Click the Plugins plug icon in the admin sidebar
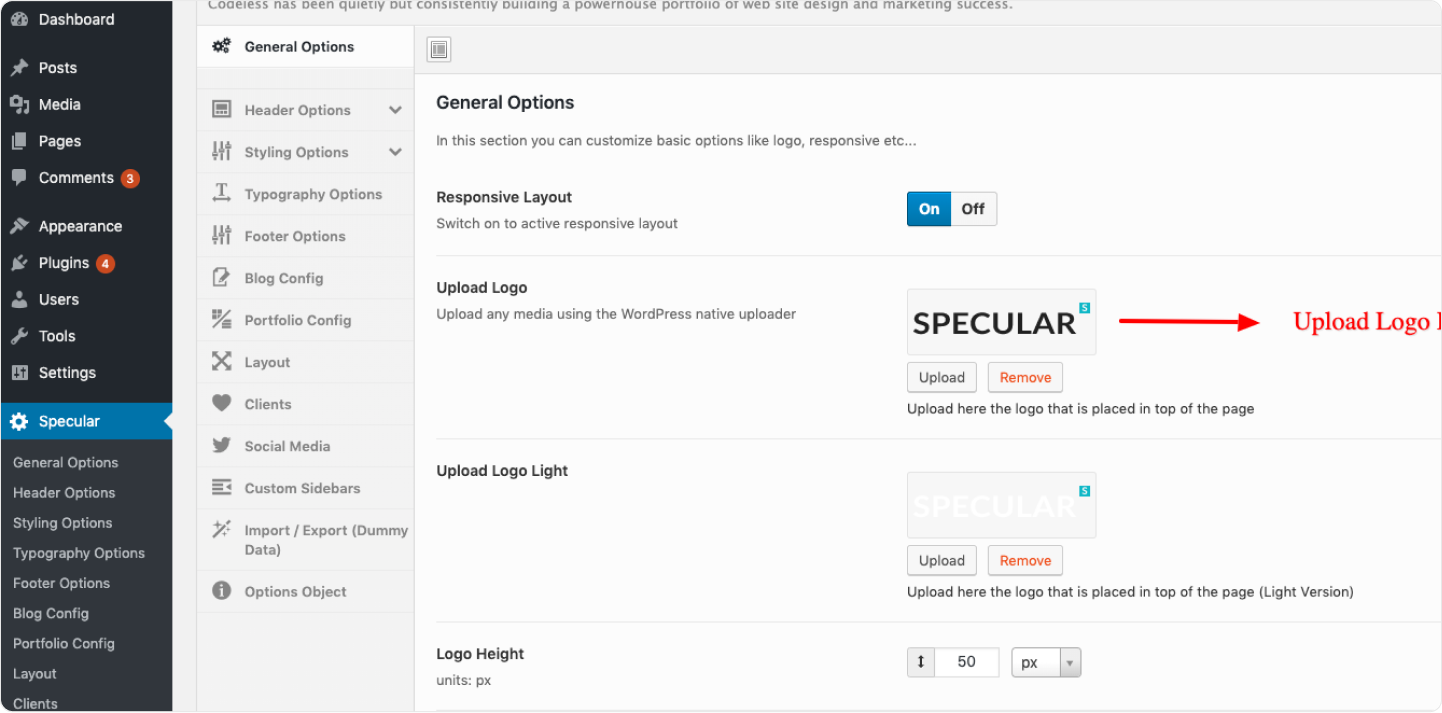Image resolution: width=1442 pixels, height=713 pixels. click(x=19, y=263)
